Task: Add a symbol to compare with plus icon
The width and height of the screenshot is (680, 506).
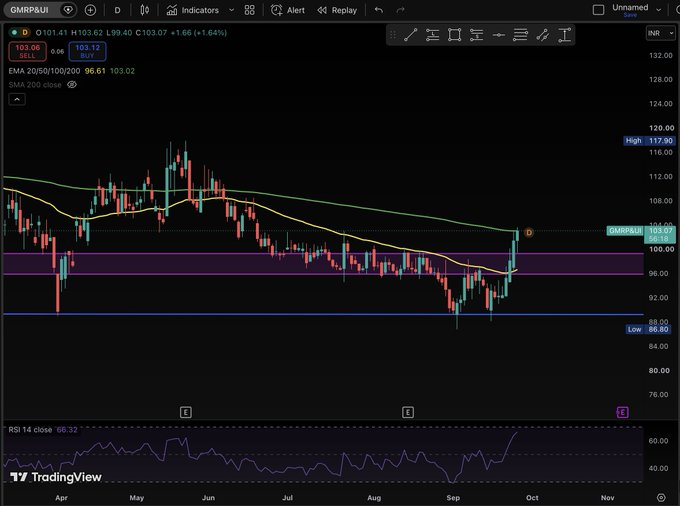Action: tap(90, 10)
